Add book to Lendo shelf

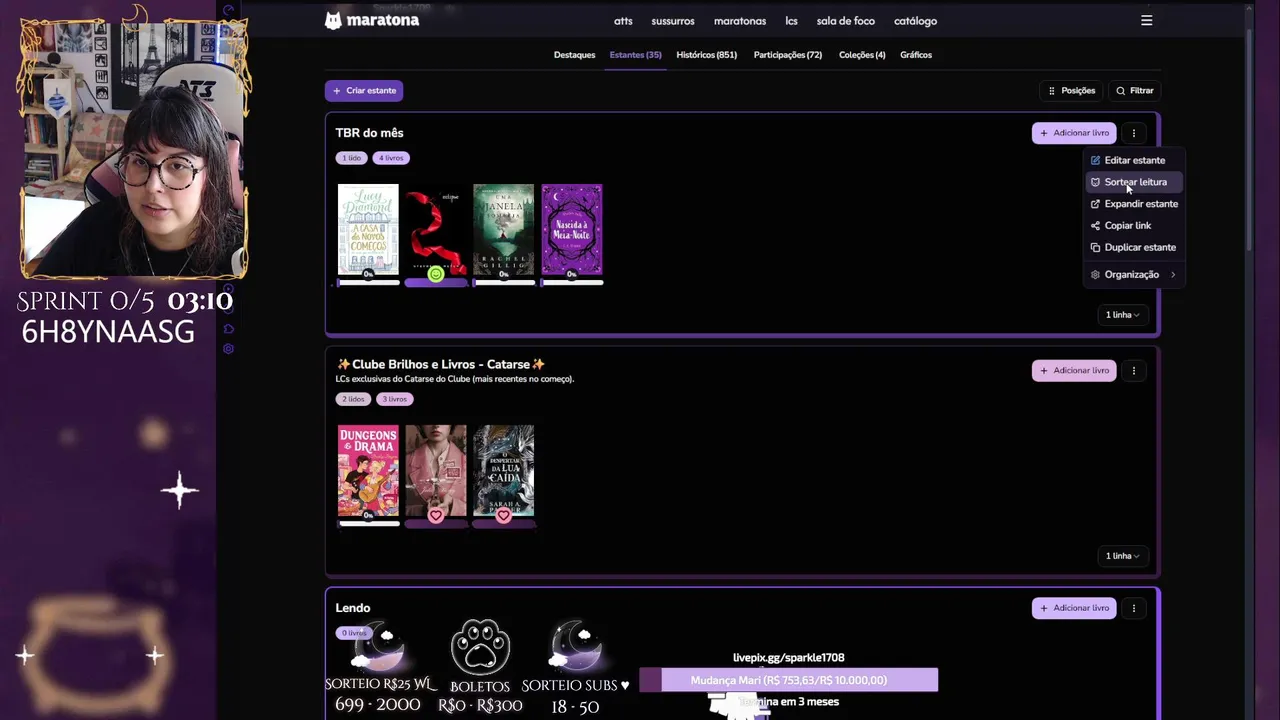(x=1074, y=608)
